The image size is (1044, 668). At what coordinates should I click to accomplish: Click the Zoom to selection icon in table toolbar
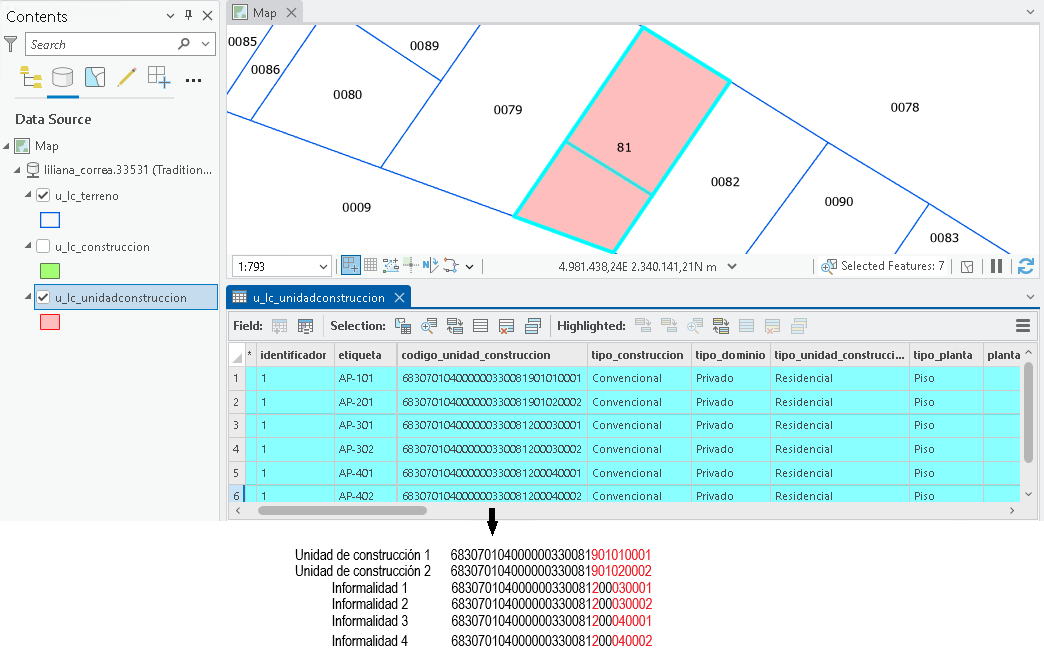pos(429,326)
